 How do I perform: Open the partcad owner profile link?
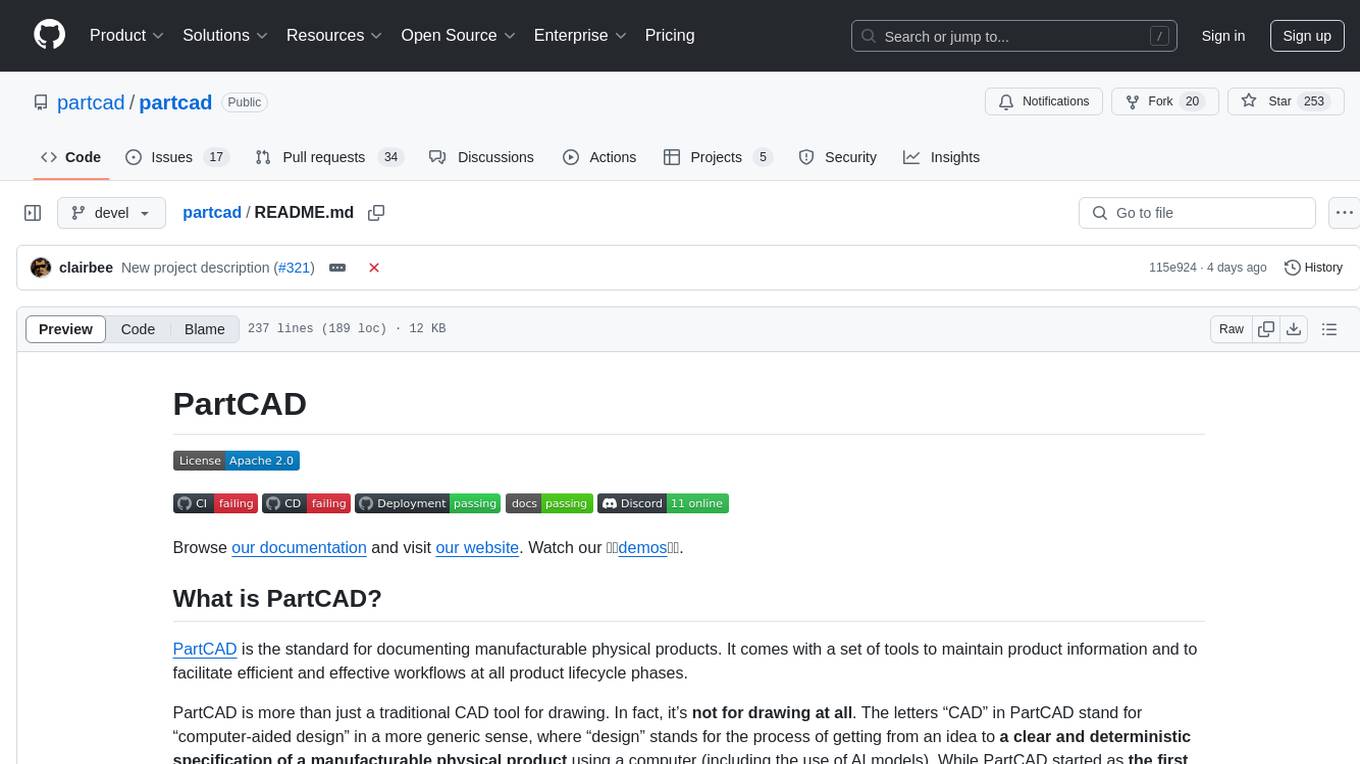coord(91,102)
